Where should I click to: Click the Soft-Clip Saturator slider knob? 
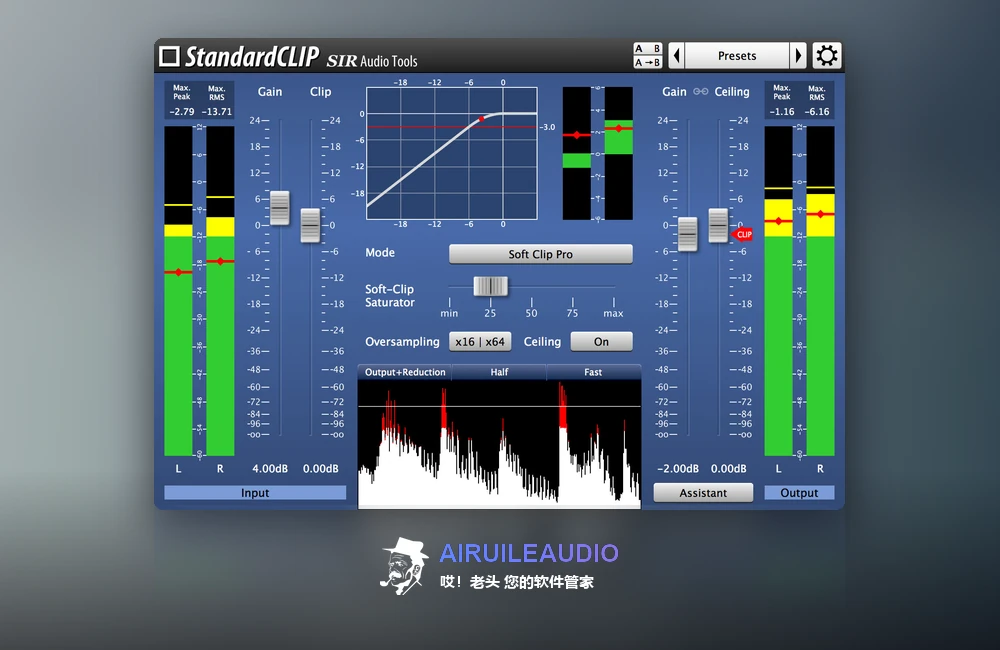(490, 286)
